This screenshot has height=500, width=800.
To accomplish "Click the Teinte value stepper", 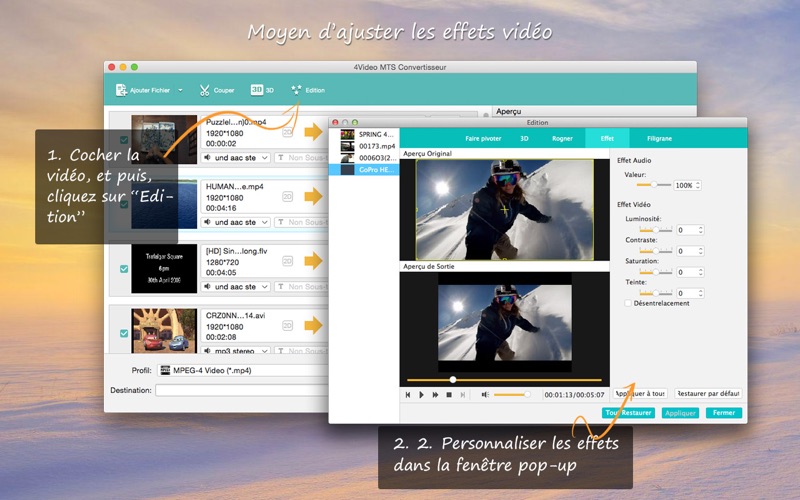I will (701, 293).
